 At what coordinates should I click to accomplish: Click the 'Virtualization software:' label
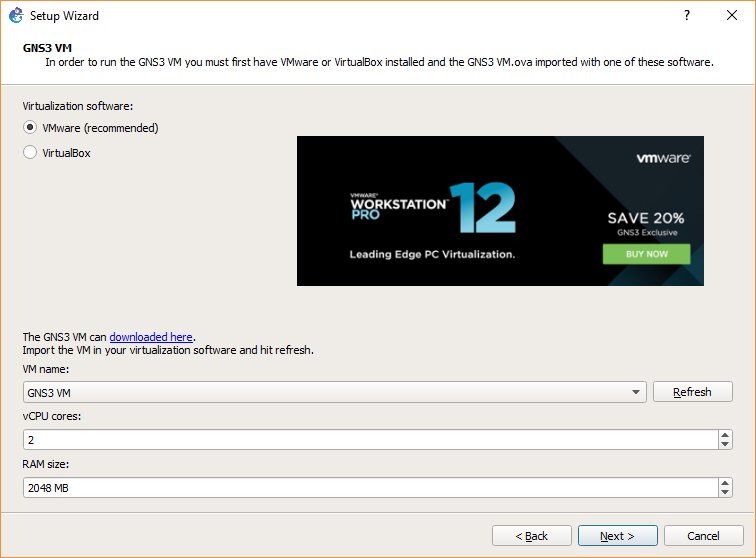[78, 106]
